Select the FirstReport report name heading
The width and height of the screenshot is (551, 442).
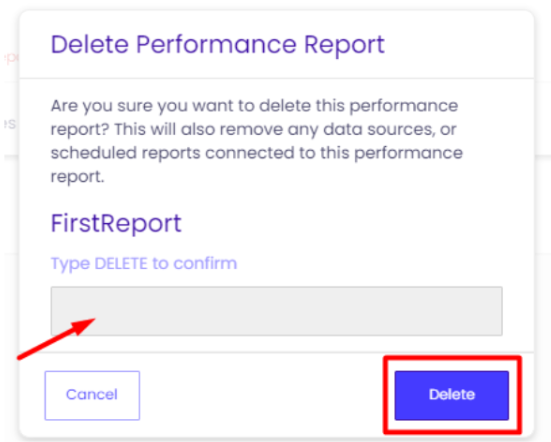116,223
